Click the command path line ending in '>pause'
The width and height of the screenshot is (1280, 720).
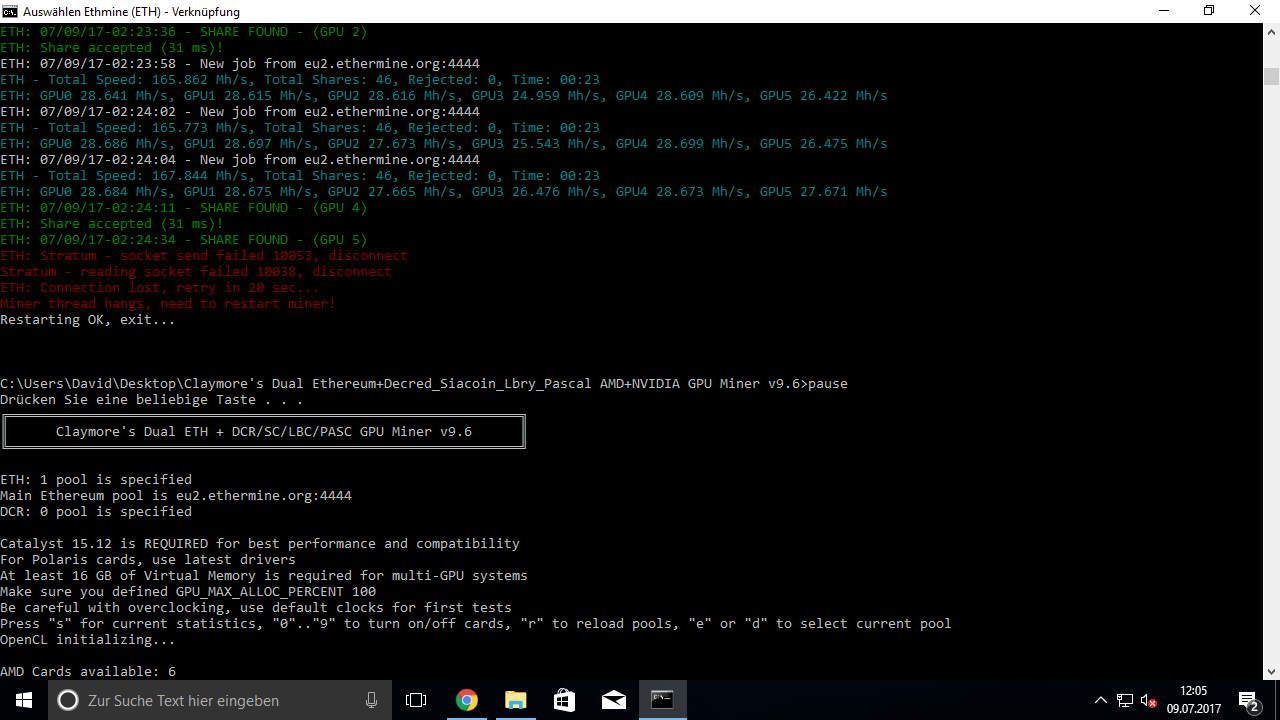coord(424,384)
